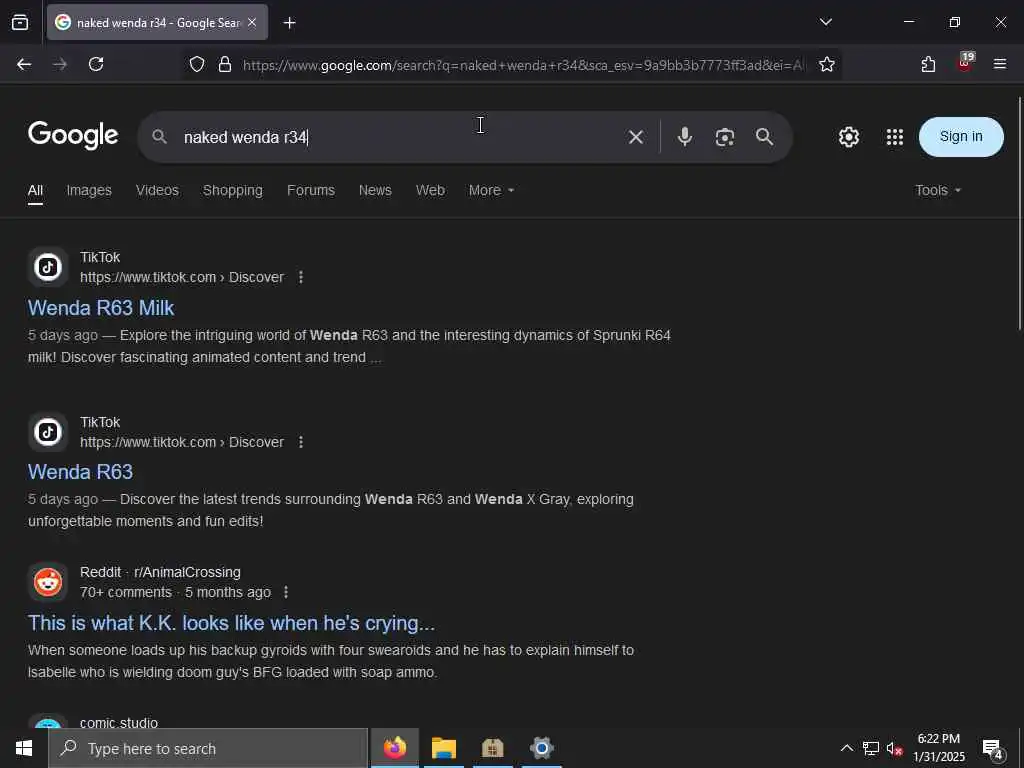Screen dimensions: 1024x768
Task: Open Firefox from the taskbar
Action: pos(394,748)
